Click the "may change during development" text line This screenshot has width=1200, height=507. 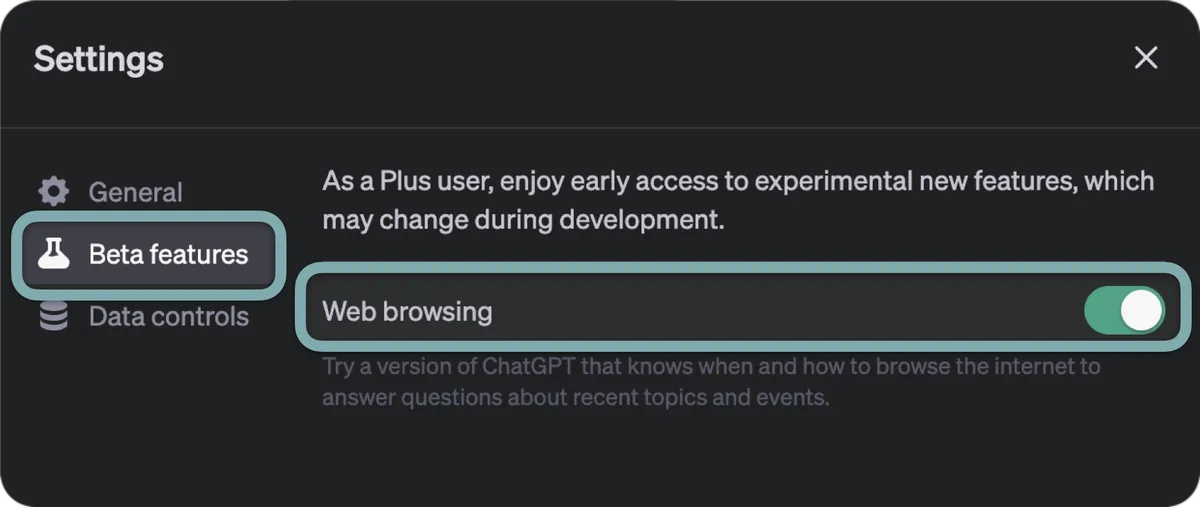pyautogui.click(x=522, y=220)
